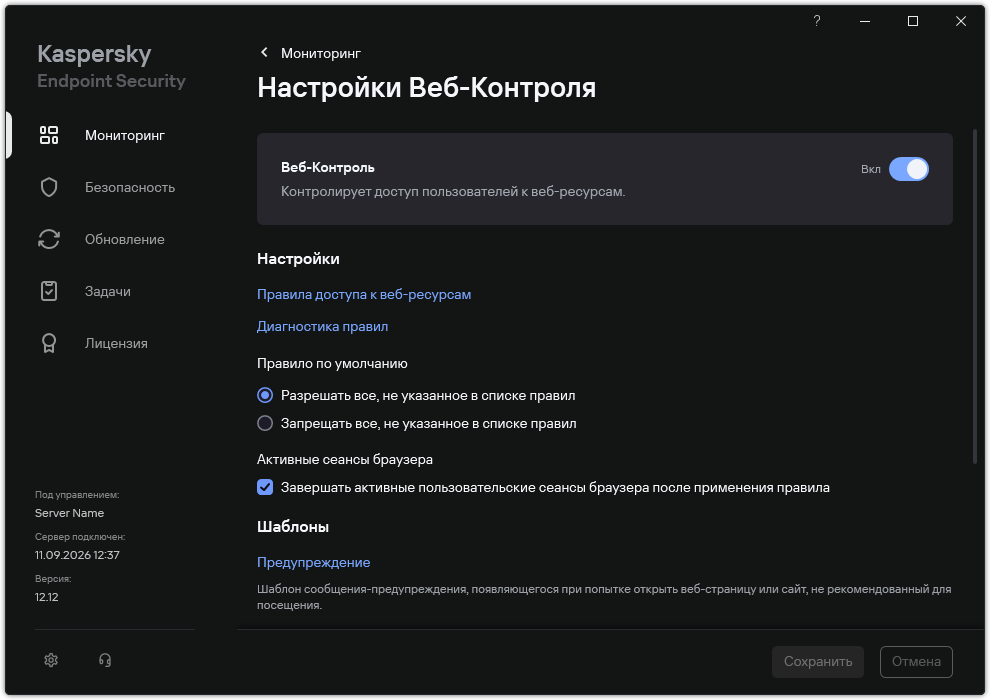Minimize the Kaspersky window
The image size is (990, 700).
coord(865,21)
